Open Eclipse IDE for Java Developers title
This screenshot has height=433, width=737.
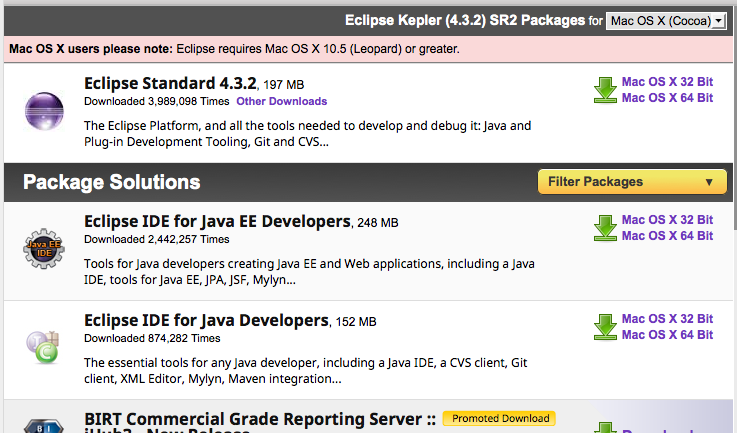206,320
